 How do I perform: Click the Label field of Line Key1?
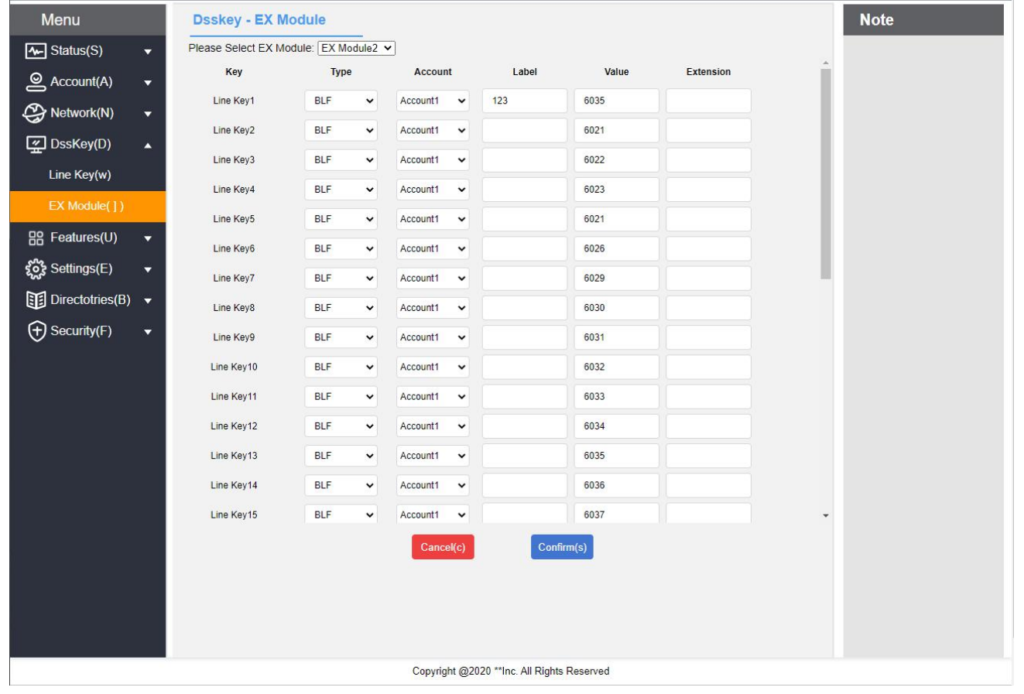pyautogui.click(x=524, y=101)
